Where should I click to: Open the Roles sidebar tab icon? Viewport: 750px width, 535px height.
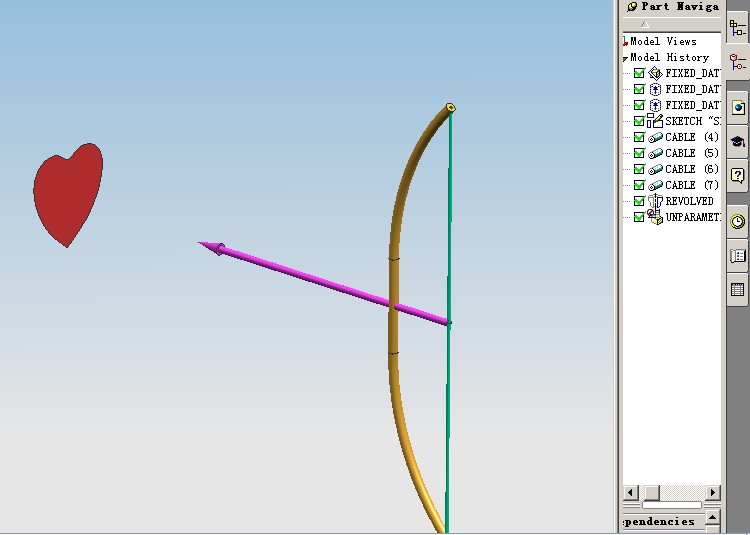[x=738, y=256]
